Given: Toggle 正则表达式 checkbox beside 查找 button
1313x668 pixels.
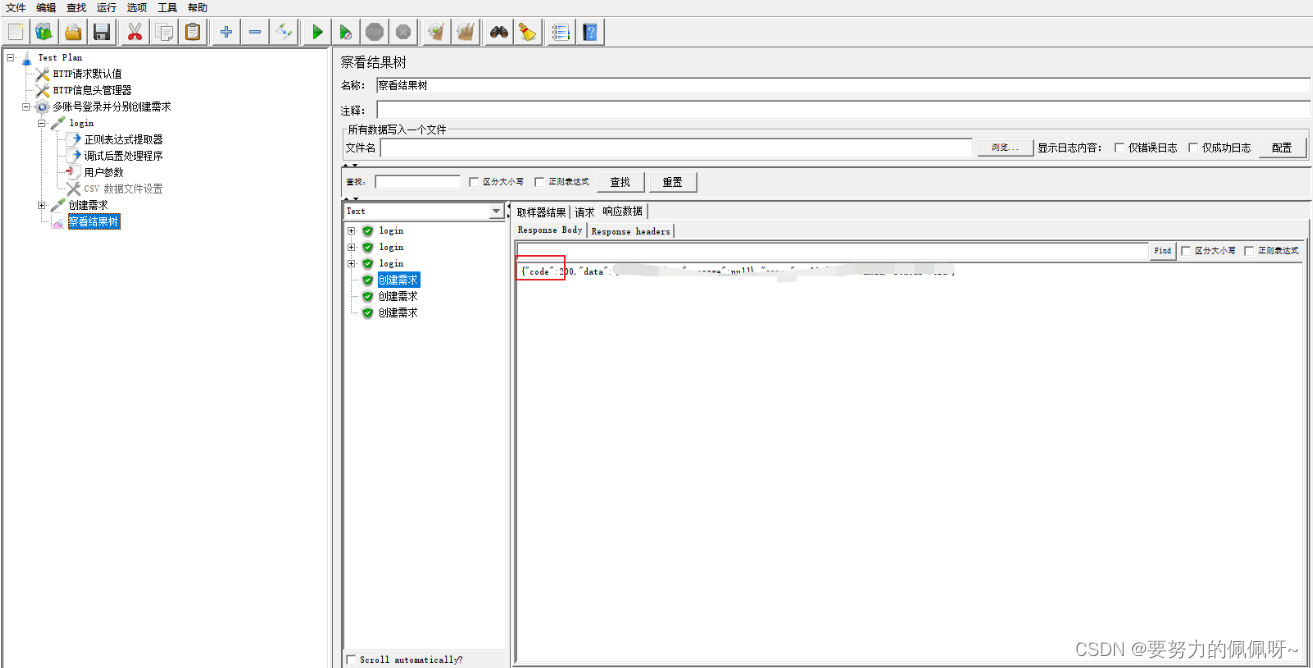Looking at the screenshot, I should (539, 182).
